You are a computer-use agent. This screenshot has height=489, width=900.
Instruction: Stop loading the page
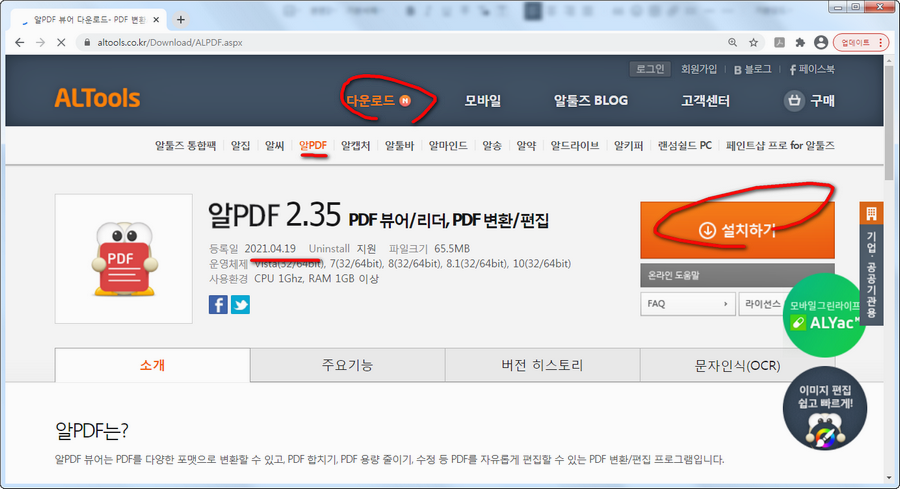pos(61,42)
